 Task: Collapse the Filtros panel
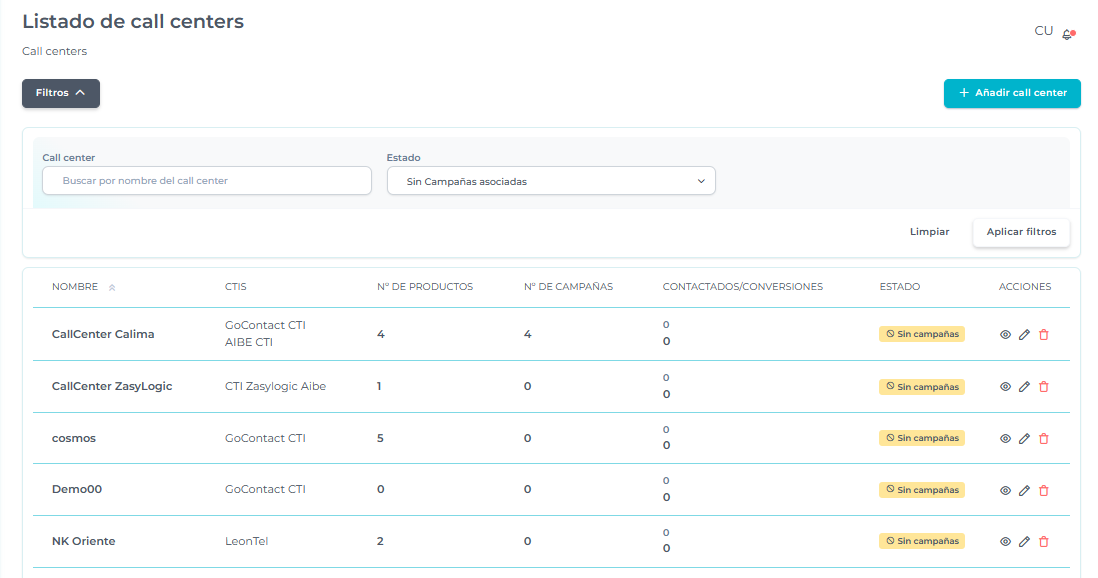coord(61,93)
